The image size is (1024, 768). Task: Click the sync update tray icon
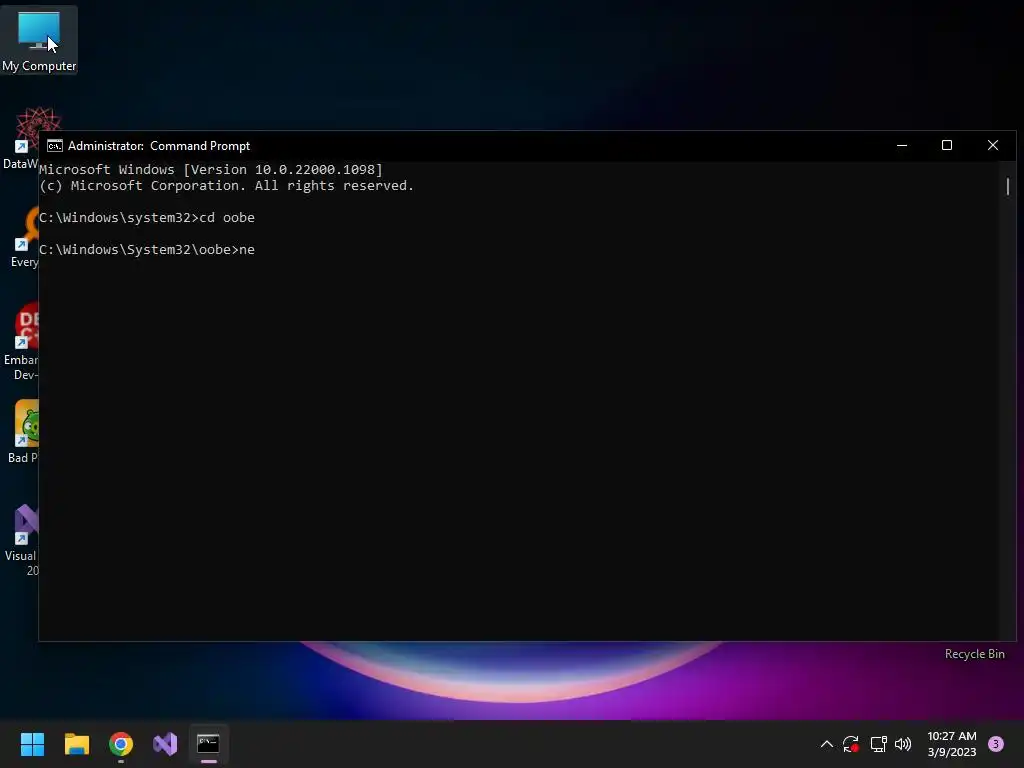[850, 744]
